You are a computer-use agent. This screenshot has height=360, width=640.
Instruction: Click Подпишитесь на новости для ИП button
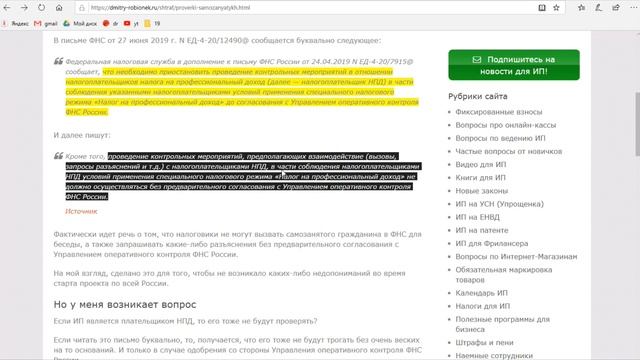coord(514,65)
